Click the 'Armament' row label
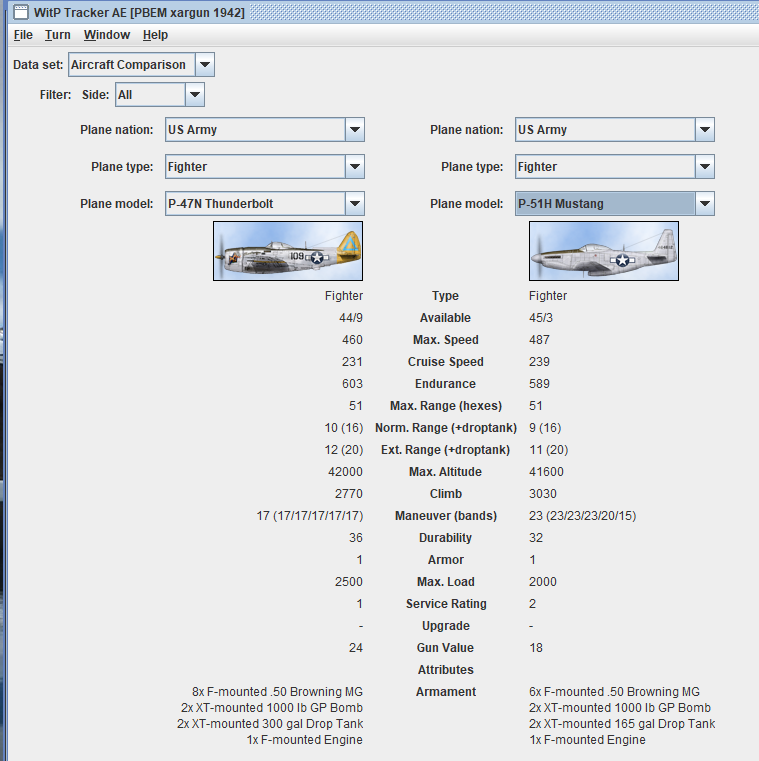 click(x=446, y=692)
